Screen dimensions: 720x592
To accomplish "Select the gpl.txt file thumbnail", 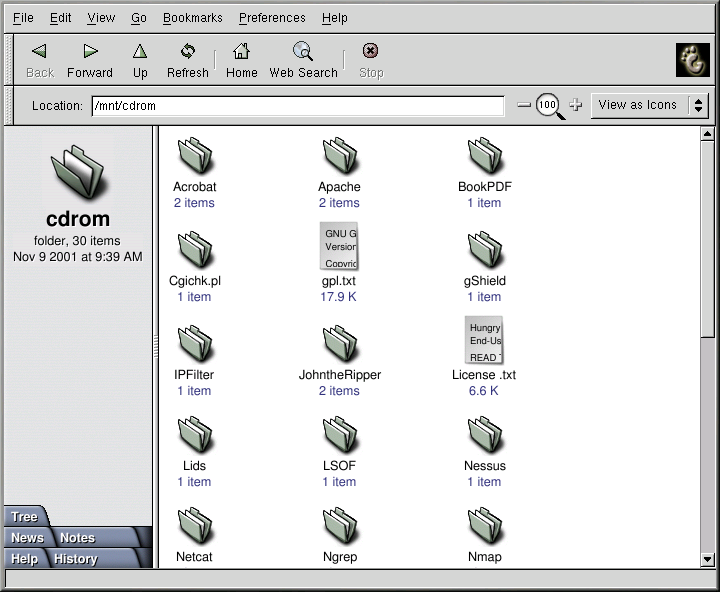I will pos(339,246).
